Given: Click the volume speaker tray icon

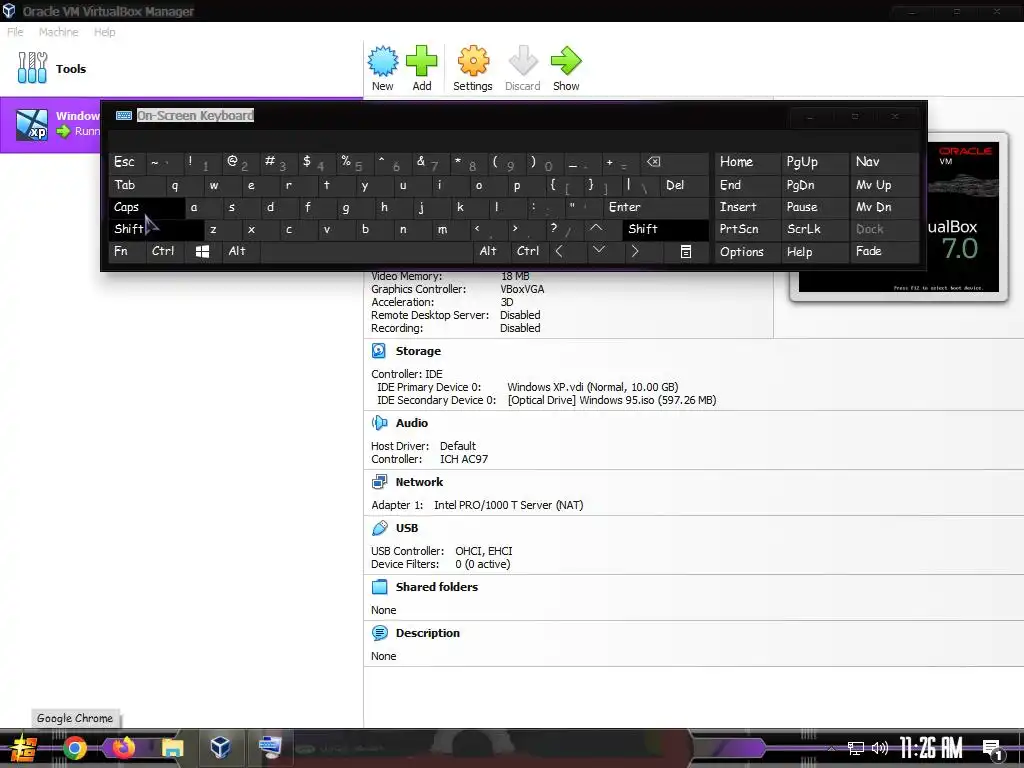Looking at the screenshot, I should (x=880, y=748).
